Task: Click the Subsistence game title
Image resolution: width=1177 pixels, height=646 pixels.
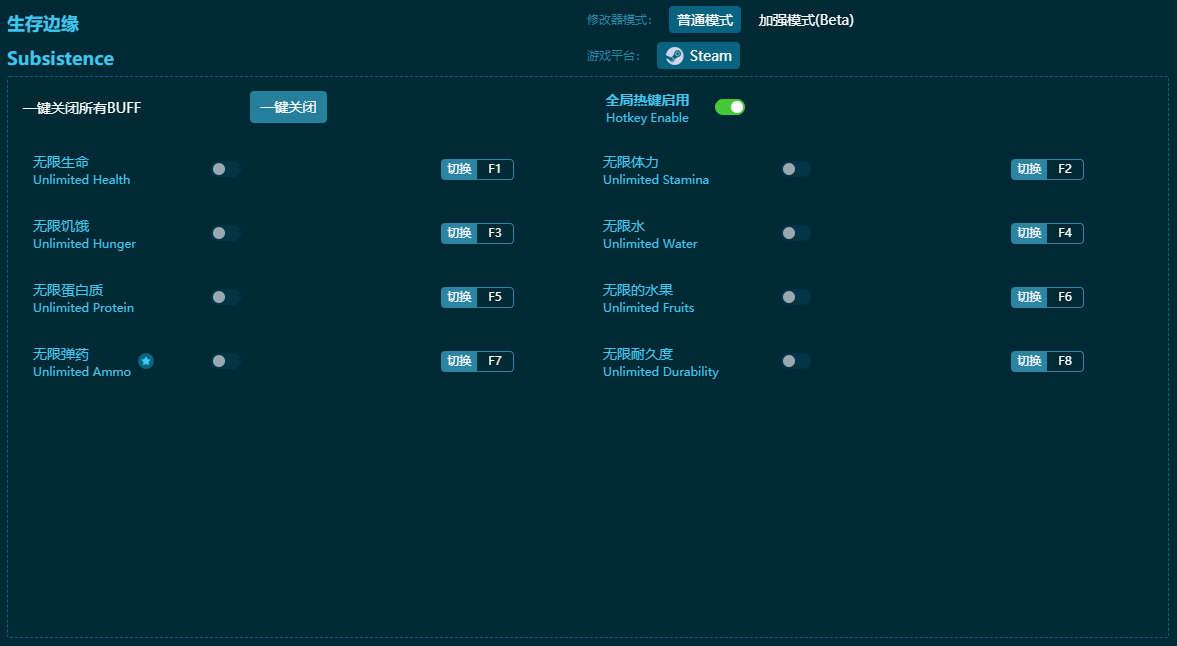Action: [61, 58]
